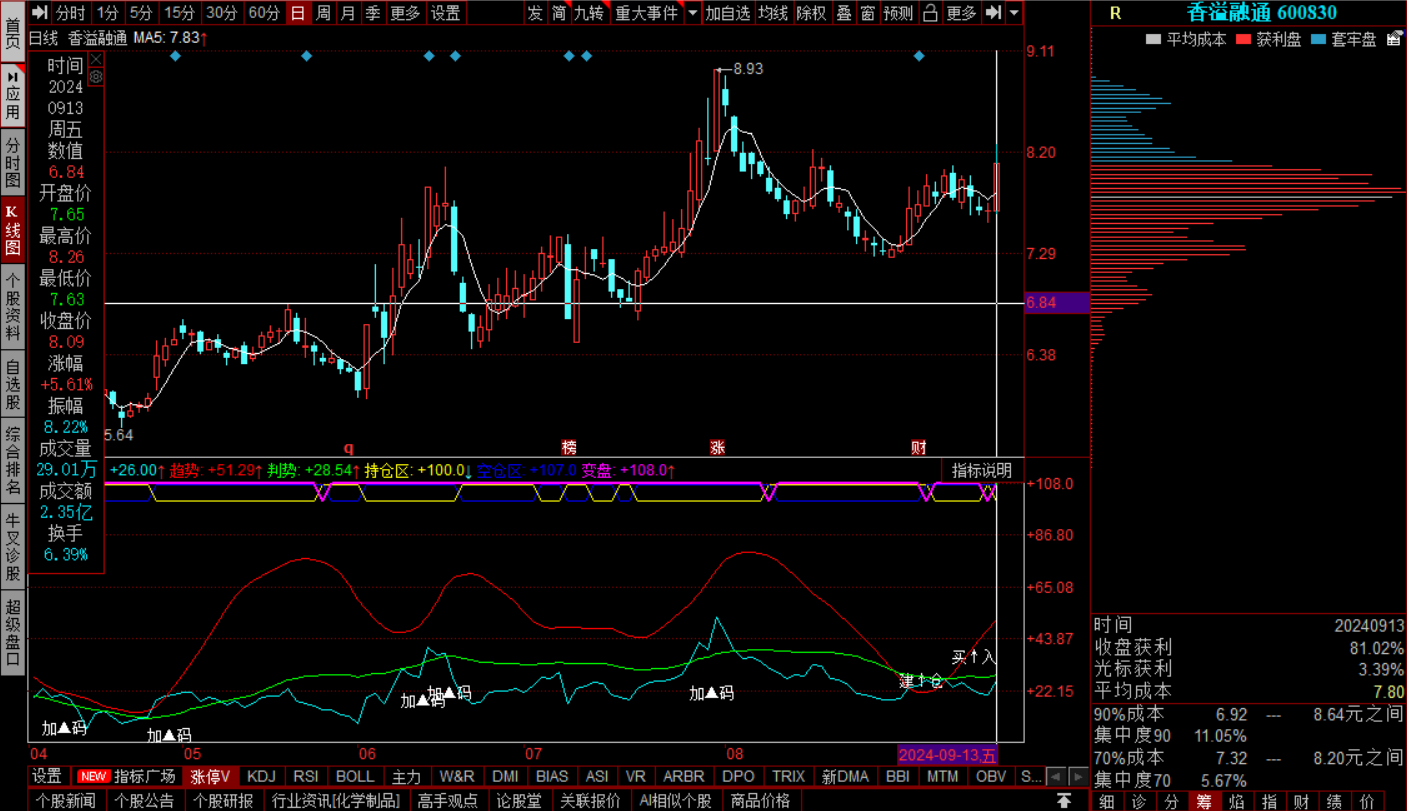Open 综合排名 in the left sidebar
1407x811 pixels.
click(13, 462)
